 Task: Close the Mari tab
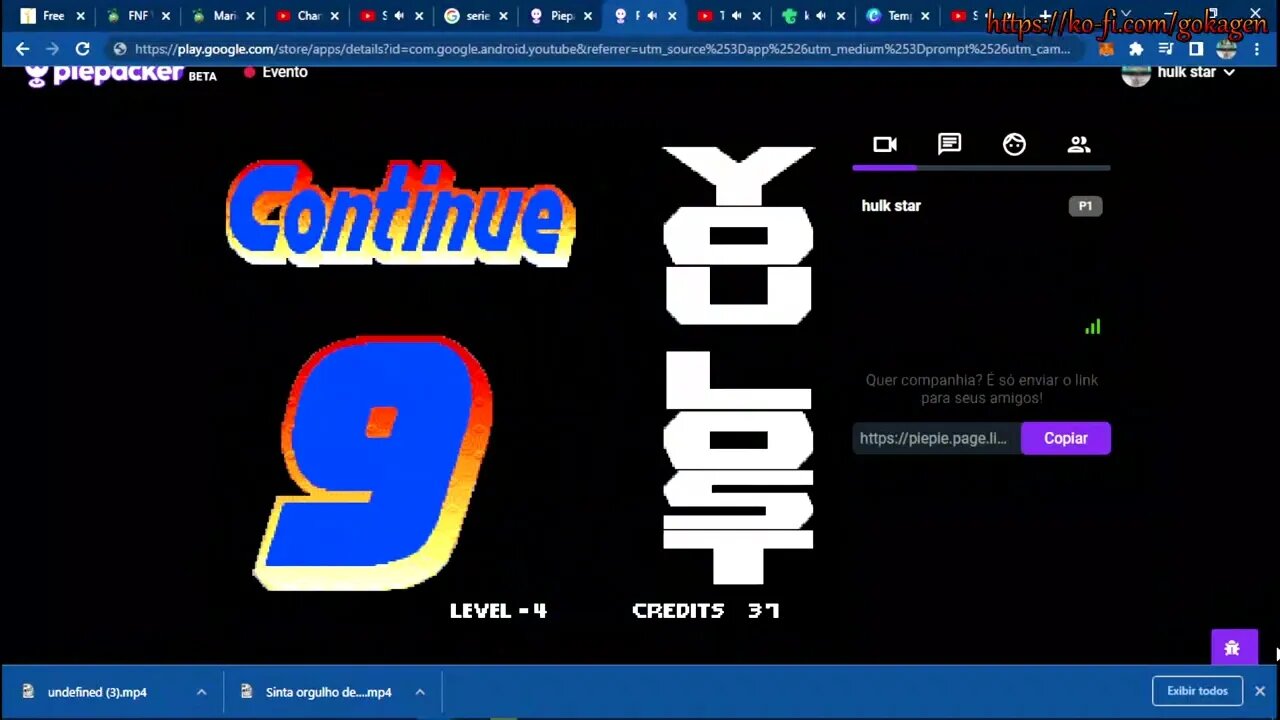[x=250, y=16]
